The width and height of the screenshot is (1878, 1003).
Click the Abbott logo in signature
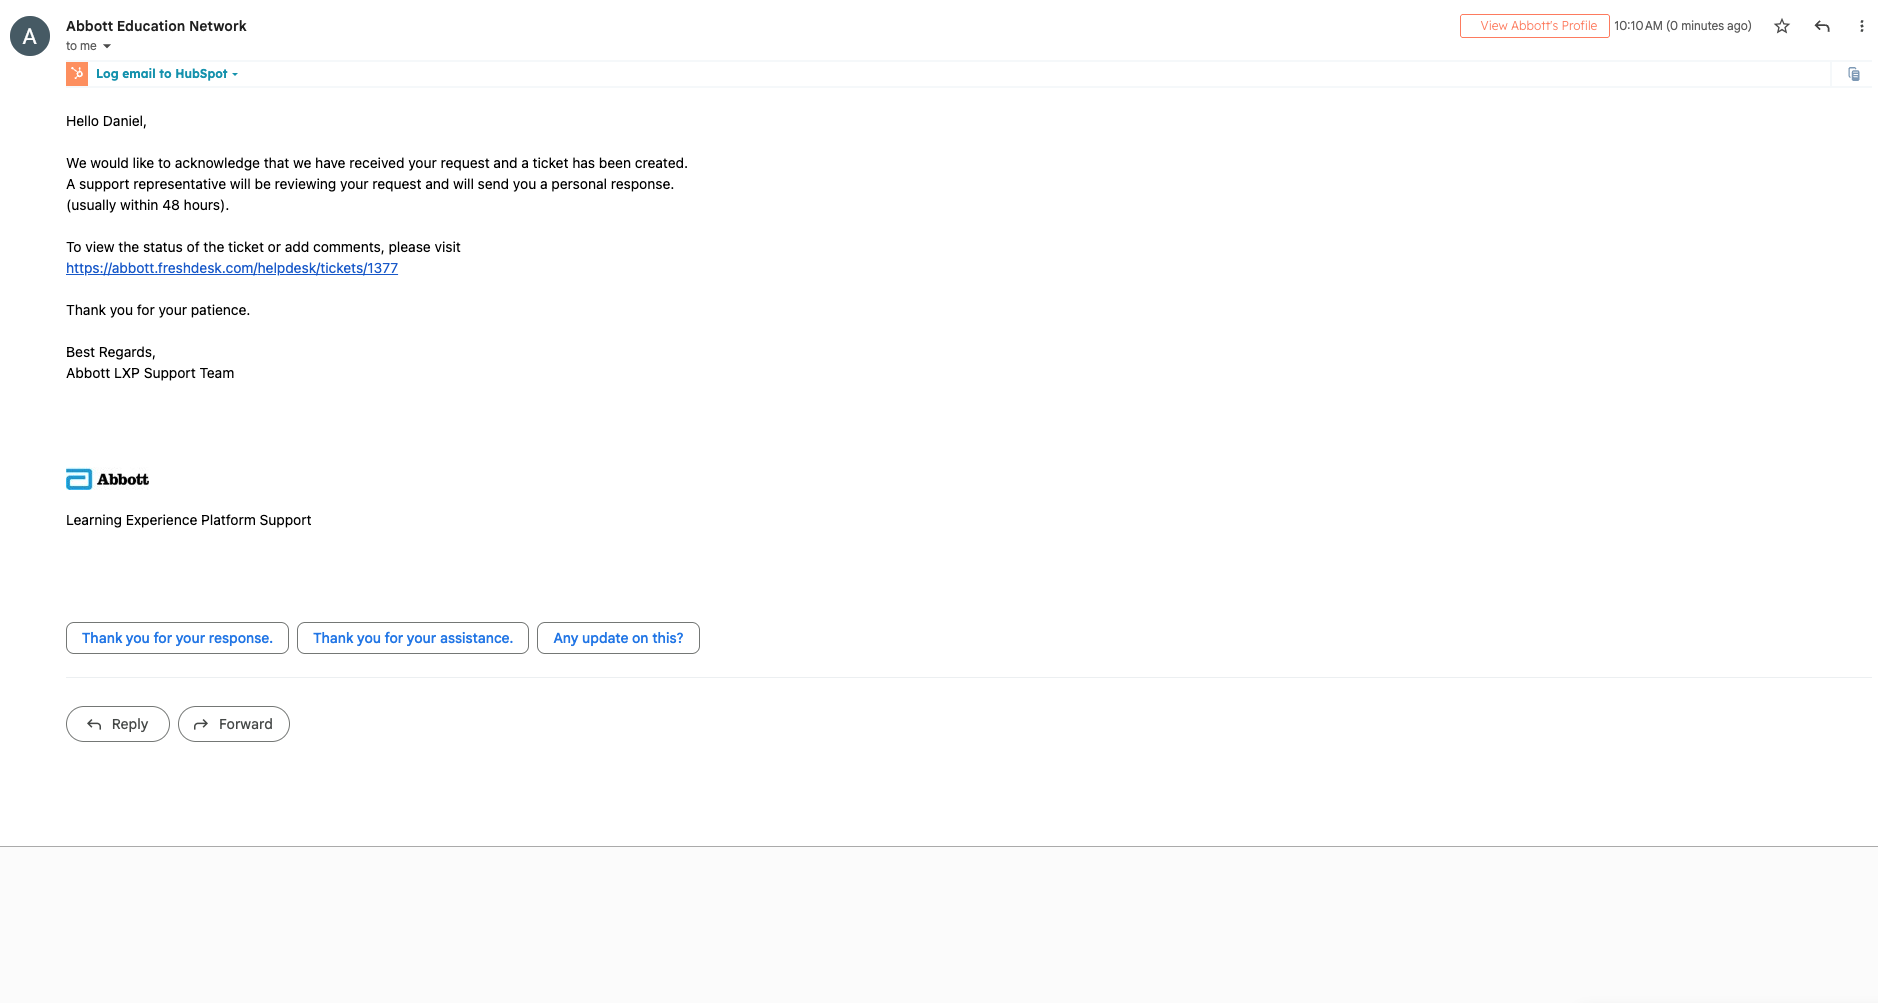tap(107, 479)
